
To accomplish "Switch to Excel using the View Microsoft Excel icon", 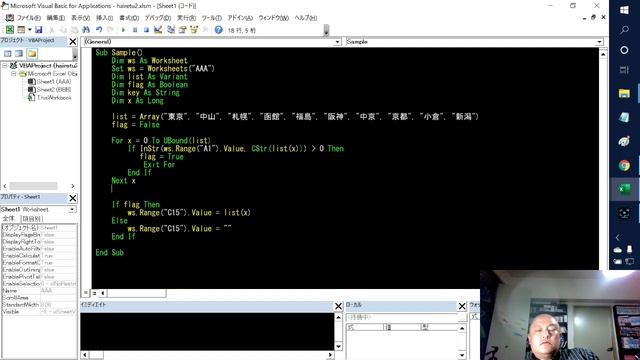I will click(10, 29).
